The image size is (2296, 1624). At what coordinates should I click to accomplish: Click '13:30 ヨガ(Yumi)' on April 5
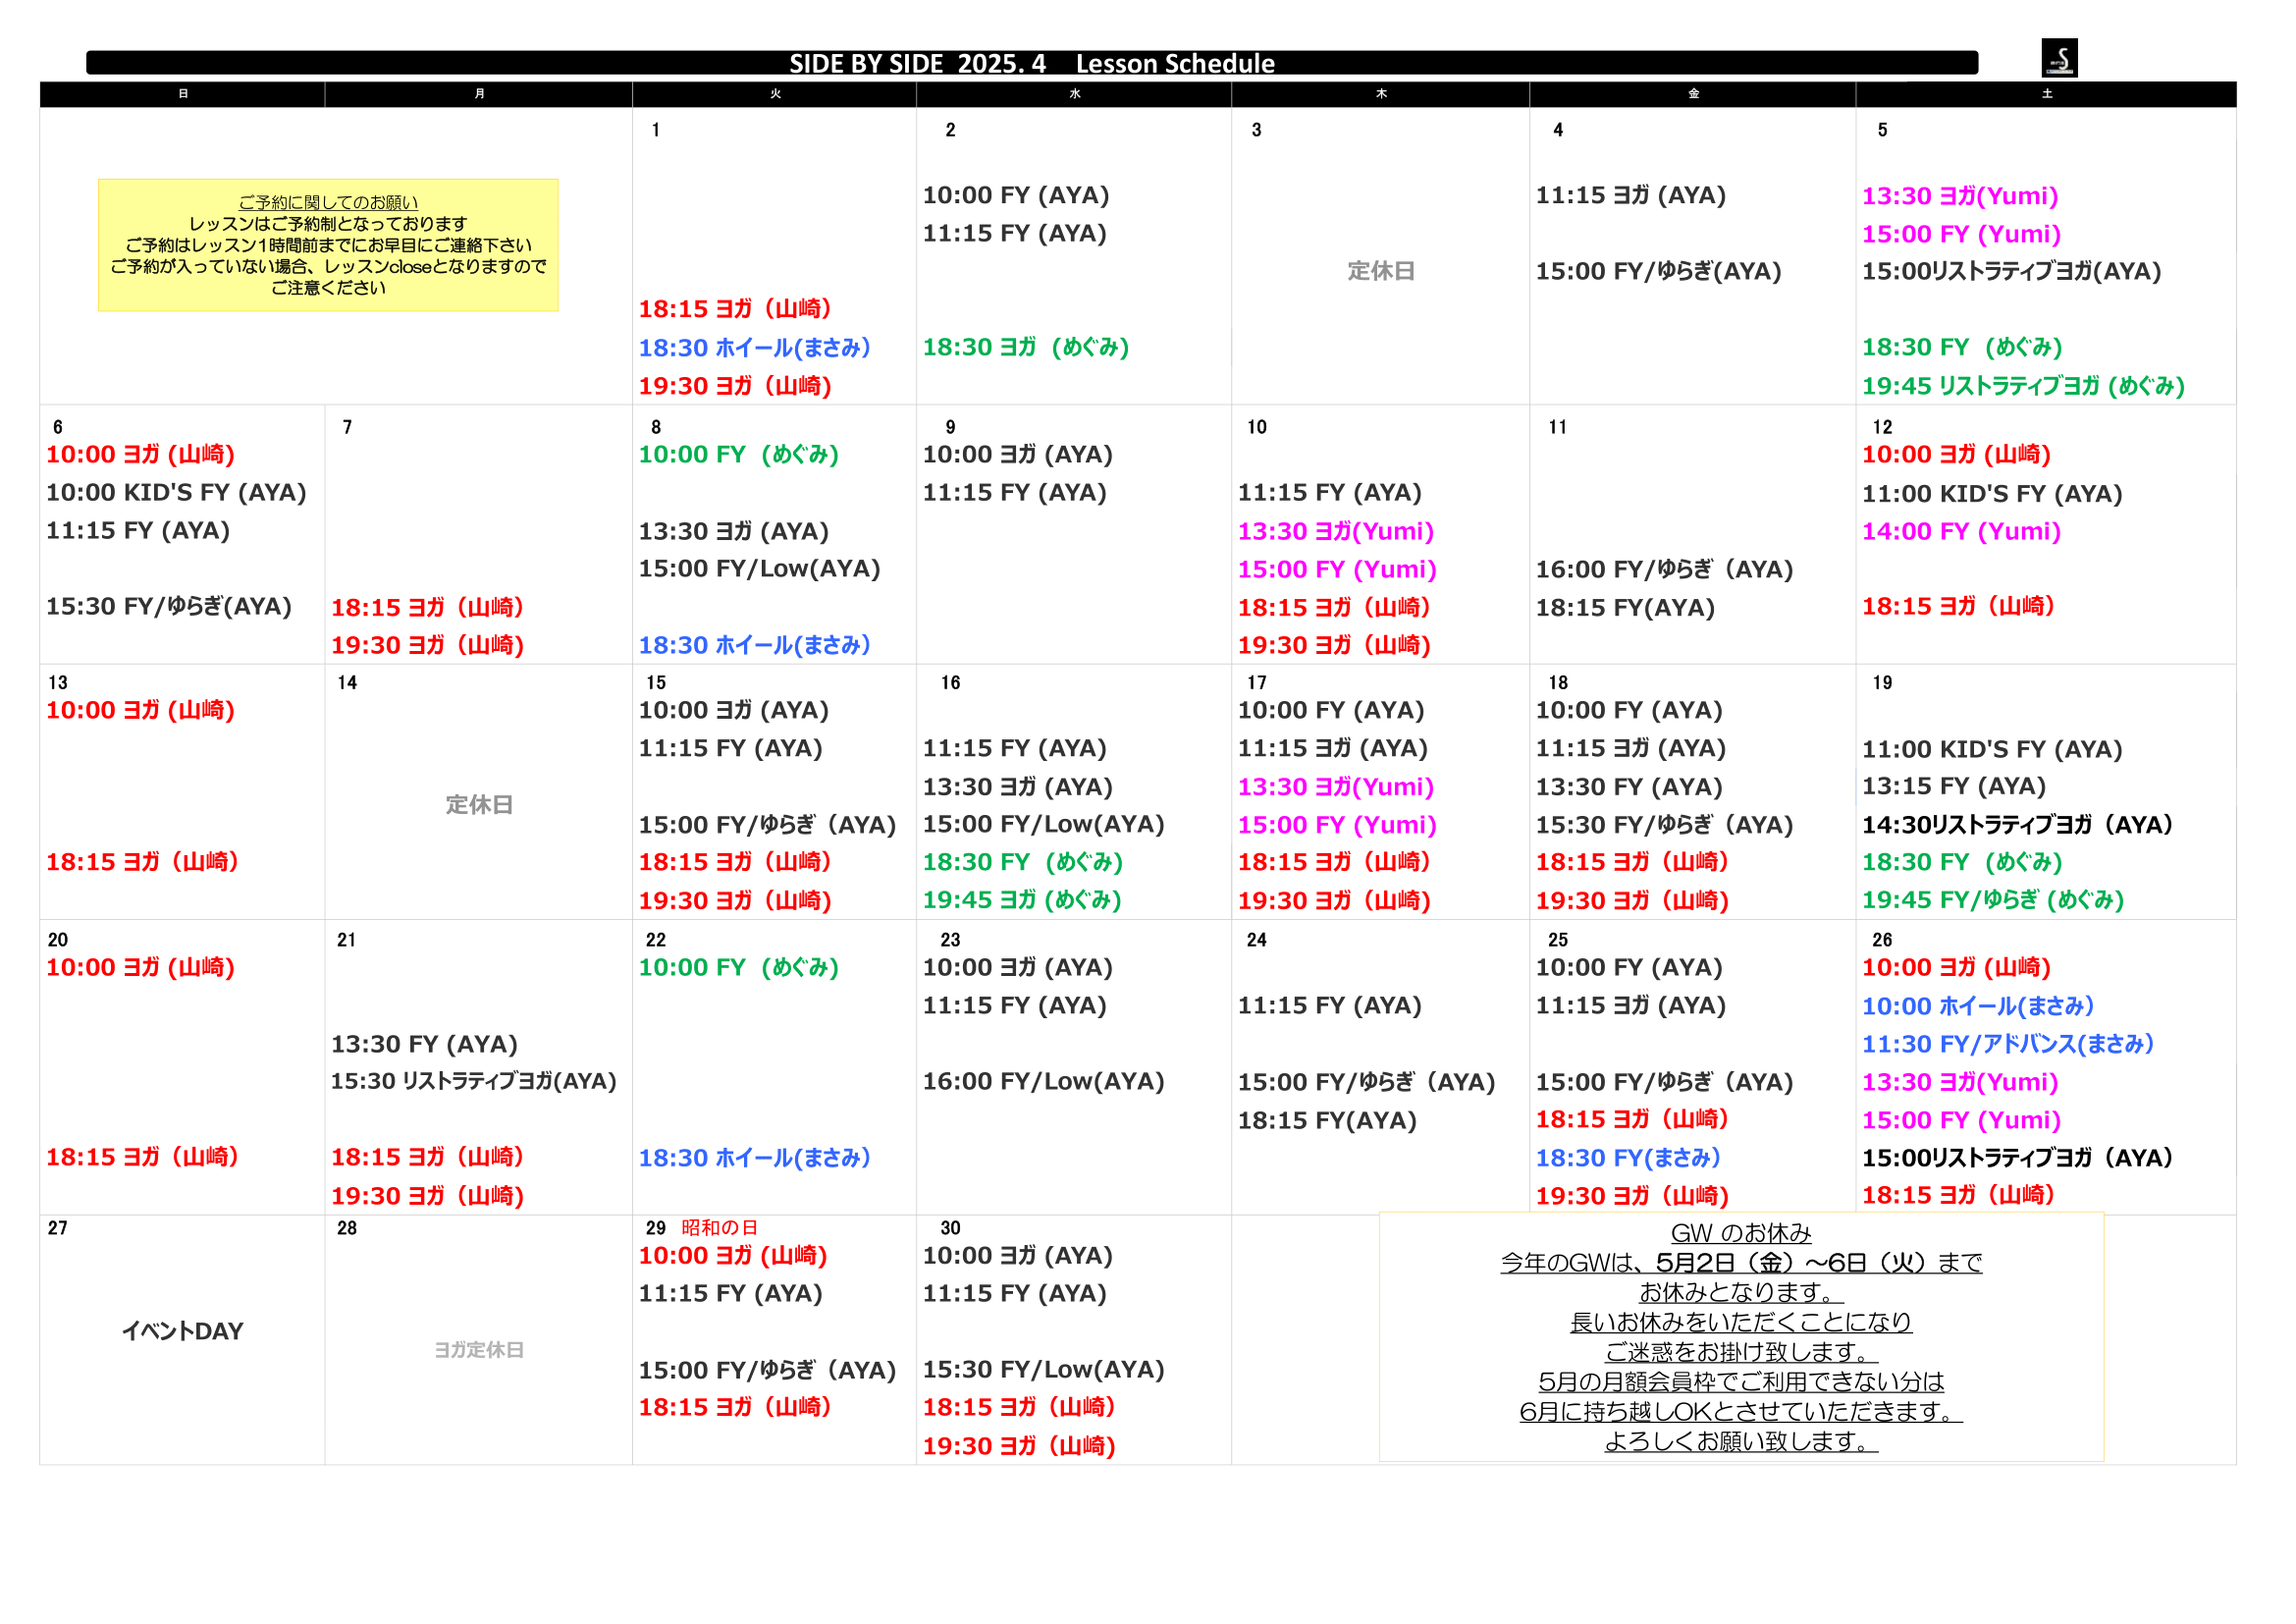1960,196
